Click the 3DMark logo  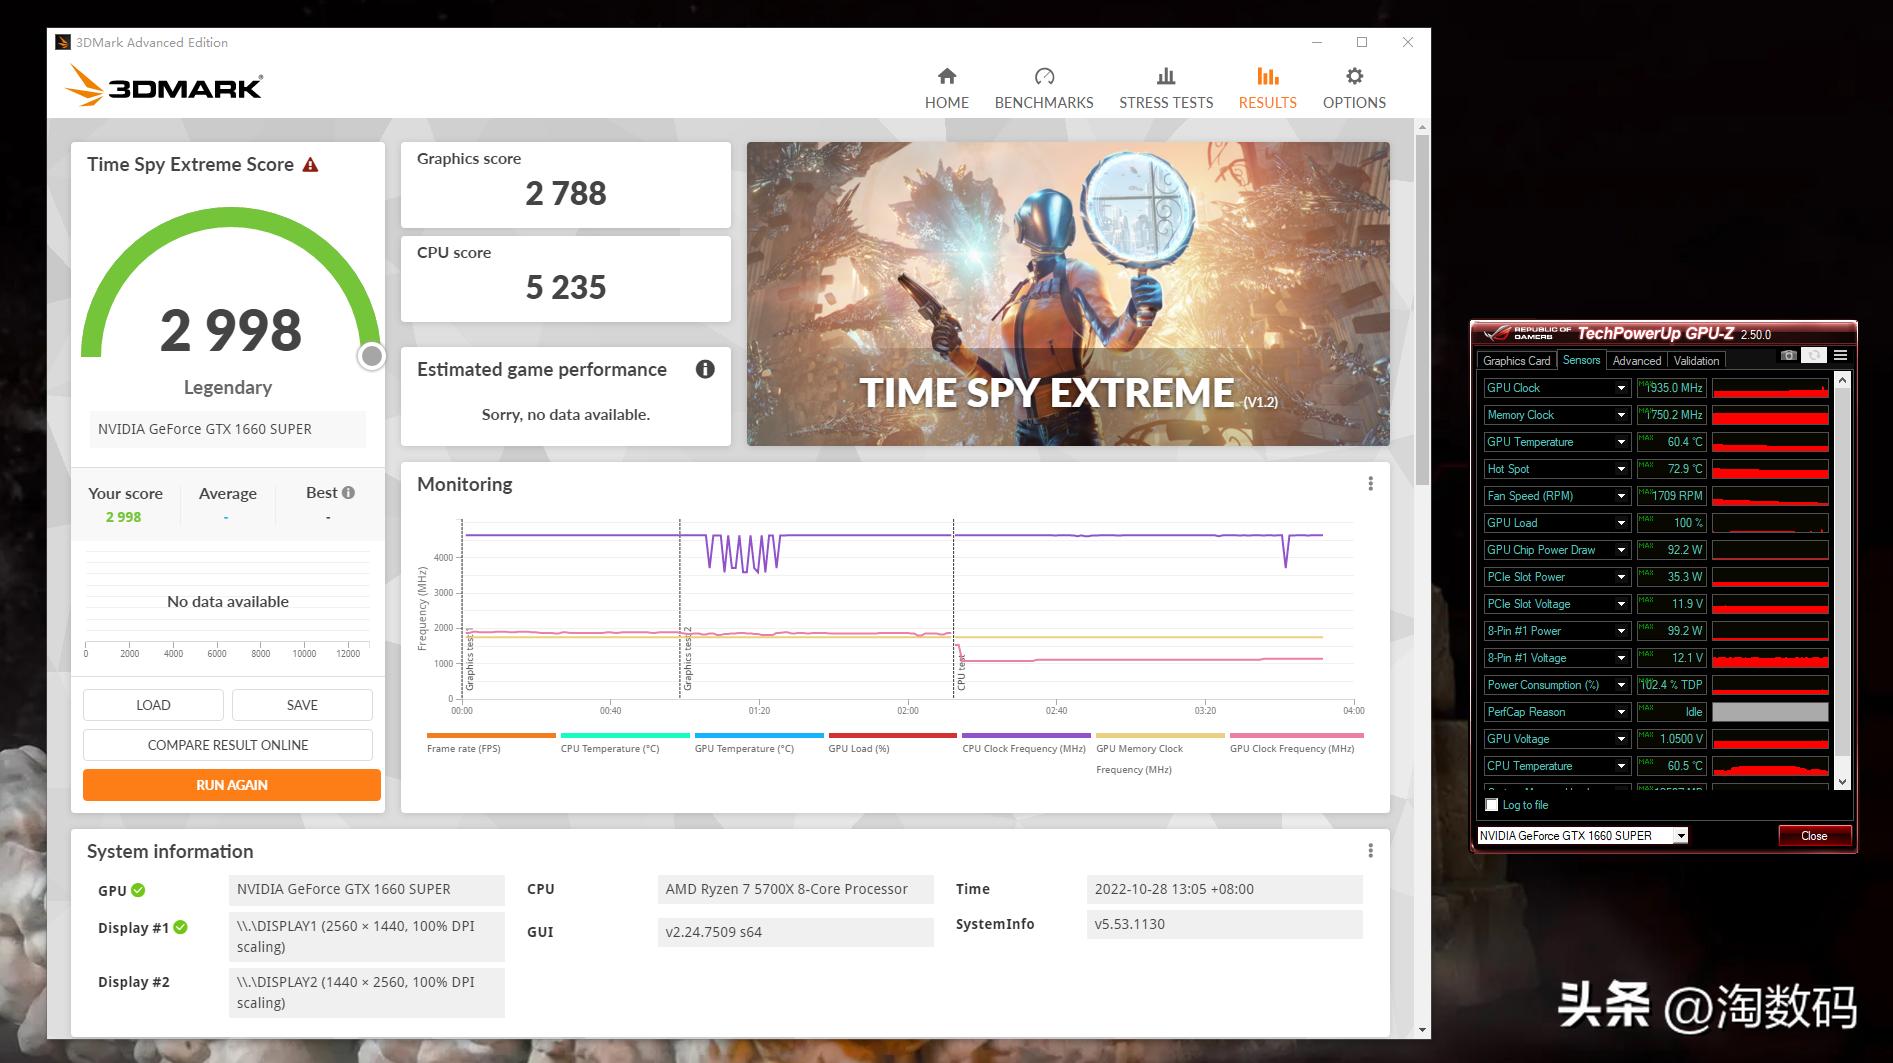[163, 86]
